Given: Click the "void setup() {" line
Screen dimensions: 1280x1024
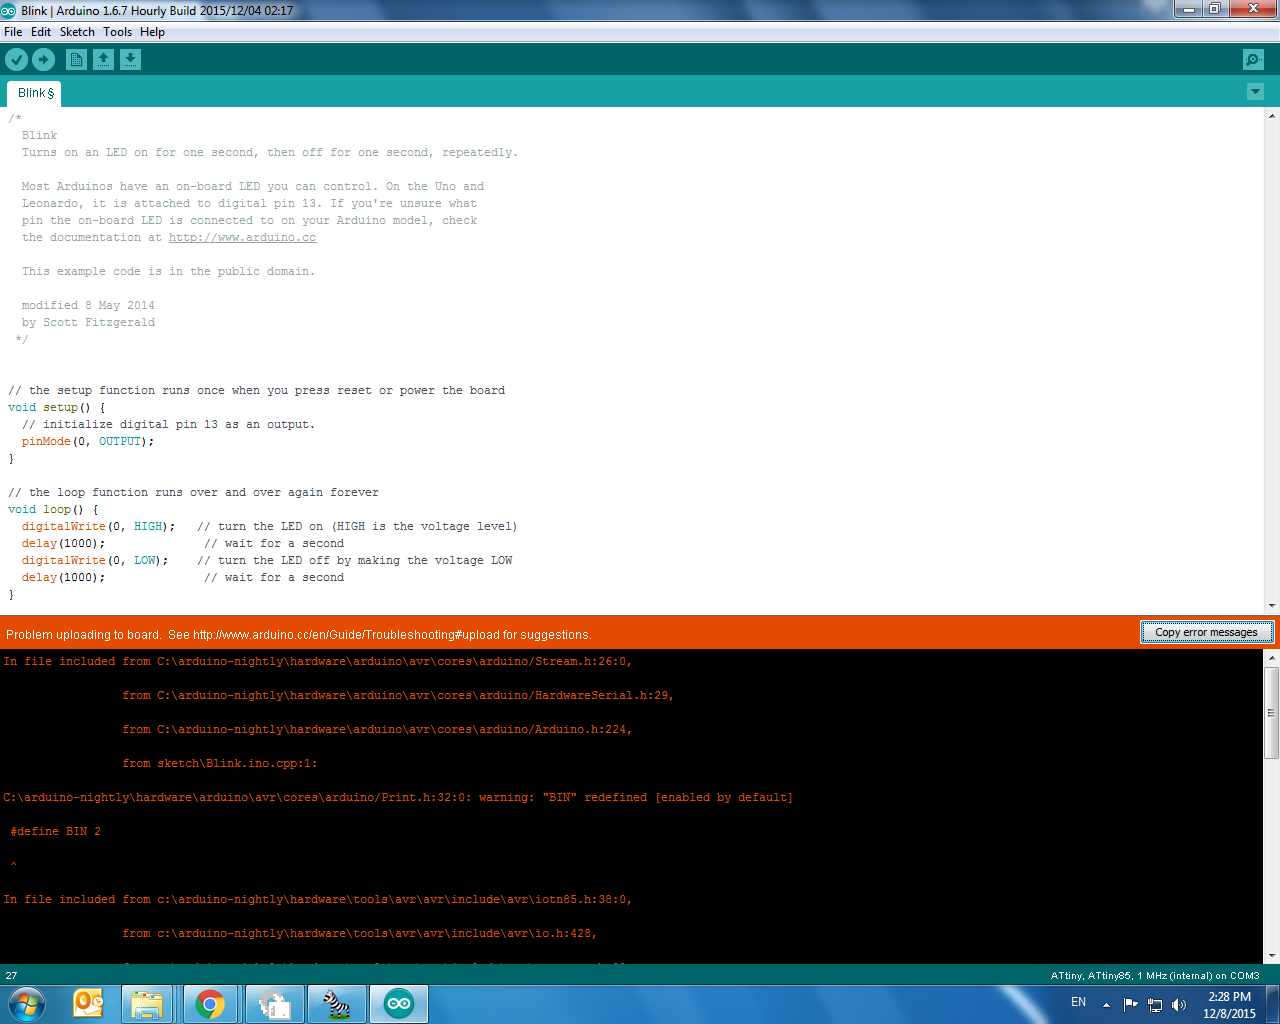Looking at the screenshot, I should point(56,408).
